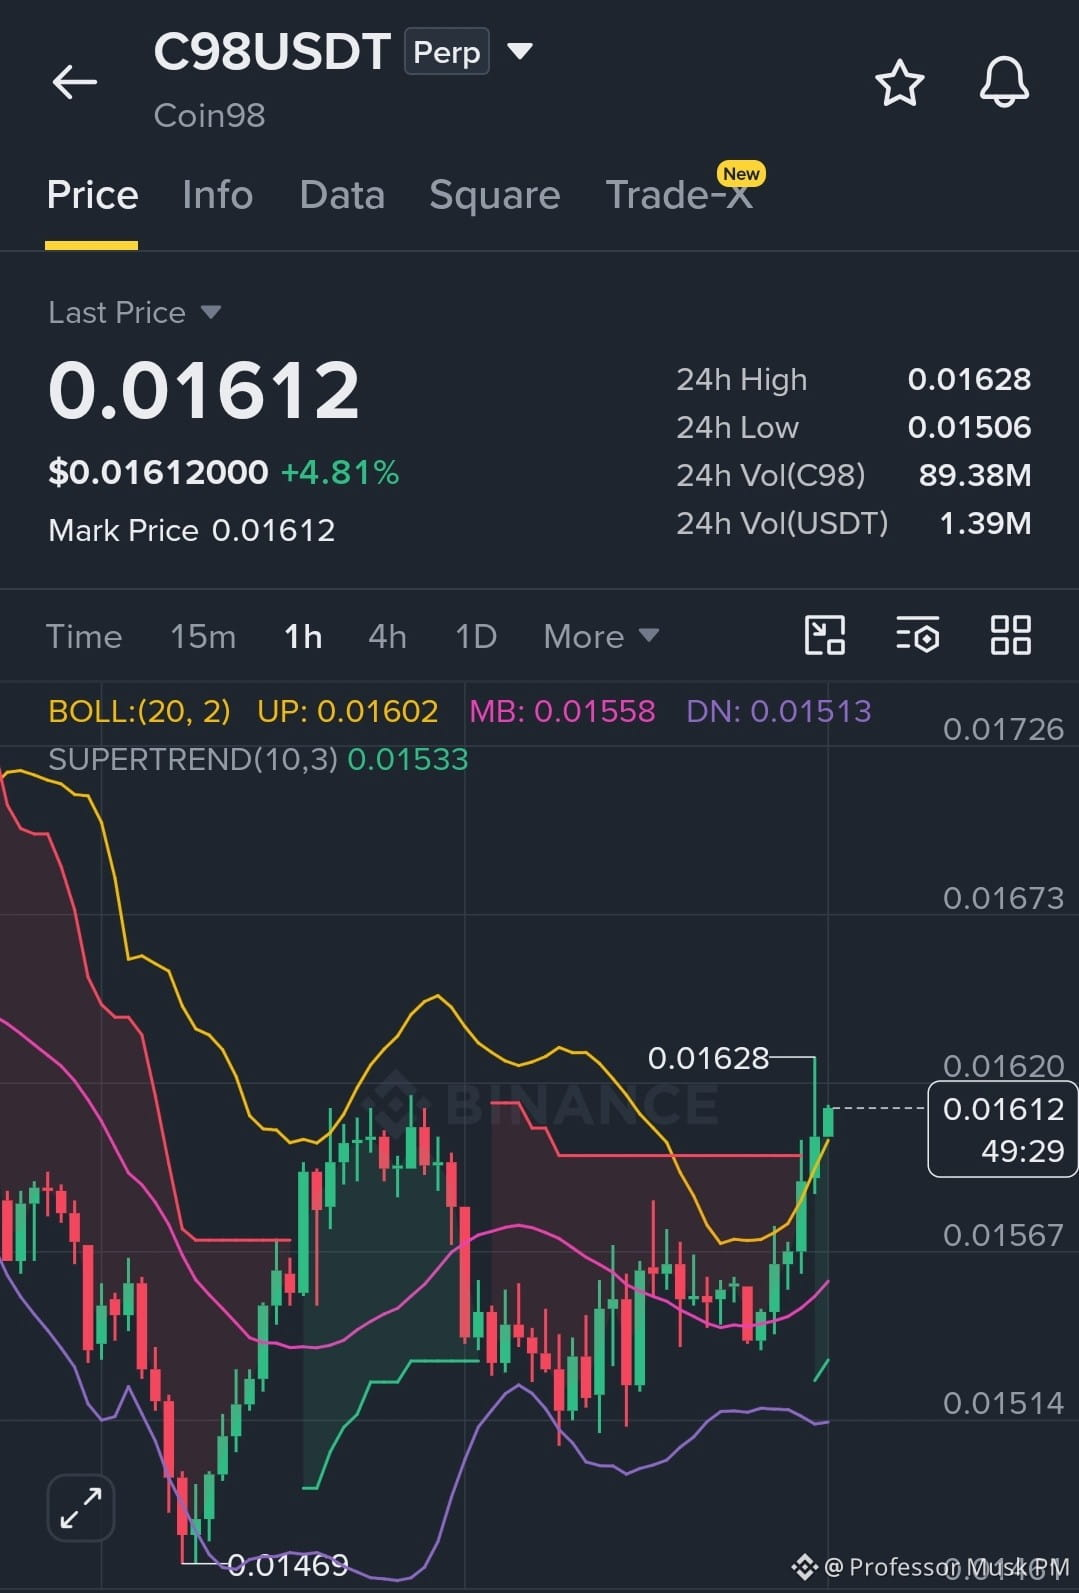Open price alerts via bell icon
The image size is (1079, 1593).
(1003, 82)
